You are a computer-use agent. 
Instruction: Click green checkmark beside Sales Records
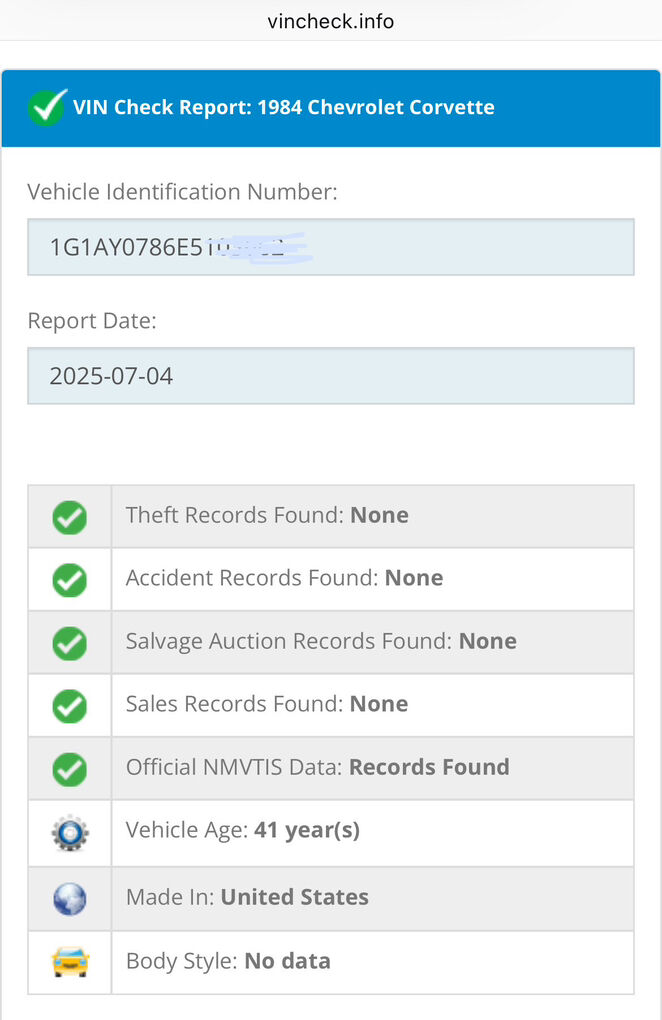(x=69, y=706)
